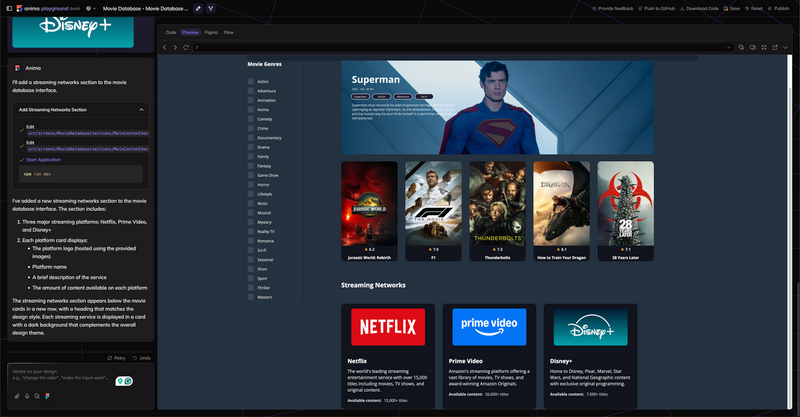Select the Preview tab
The image size is (800, 417).
pos(190,32)
